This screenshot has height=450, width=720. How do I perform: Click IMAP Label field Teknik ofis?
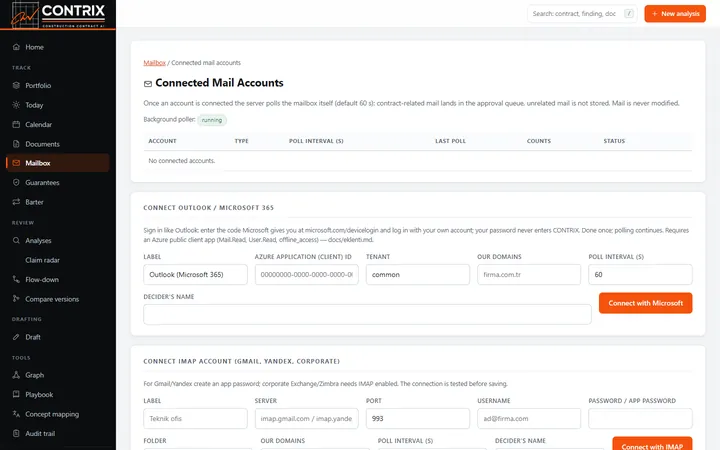pyautogui.click(x=195, y=418)
